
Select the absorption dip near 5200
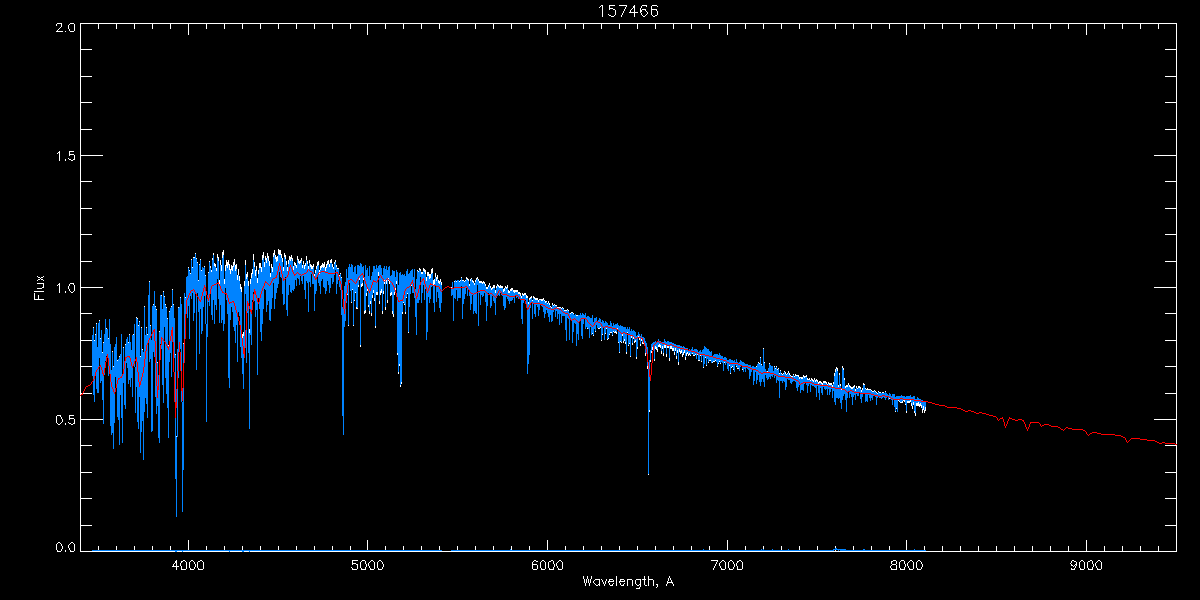point(400,383)
